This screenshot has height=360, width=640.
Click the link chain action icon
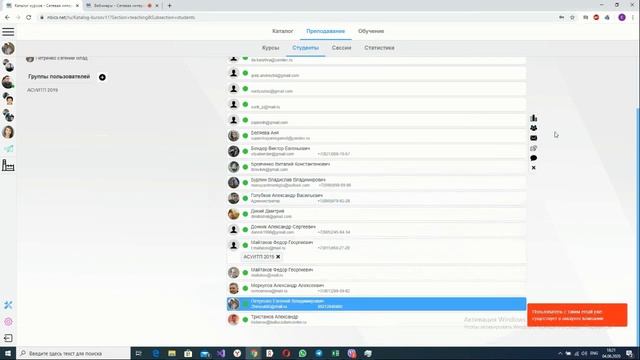tap(533, 148)
